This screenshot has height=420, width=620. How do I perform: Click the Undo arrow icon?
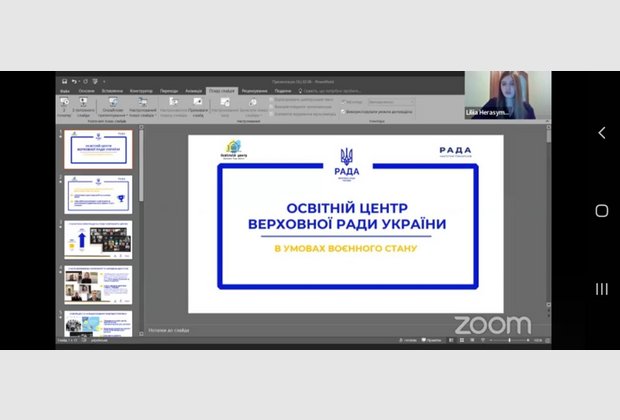coord(74,81)
